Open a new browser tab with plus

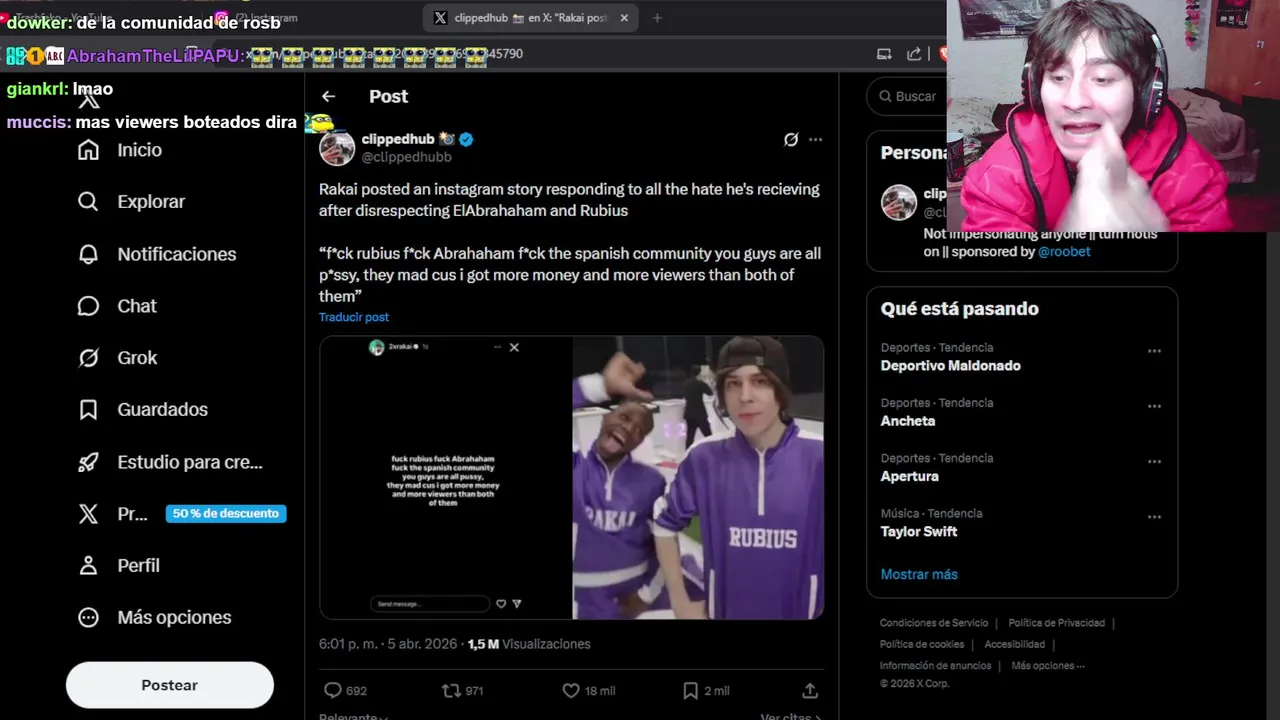click(x=657, y=18)
